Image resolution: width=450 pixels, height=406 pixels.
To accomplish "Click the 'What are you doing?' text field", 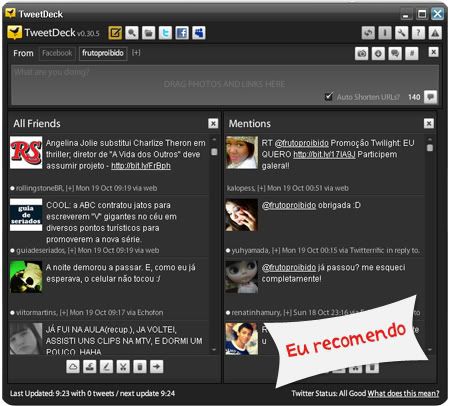I will 225,85.
